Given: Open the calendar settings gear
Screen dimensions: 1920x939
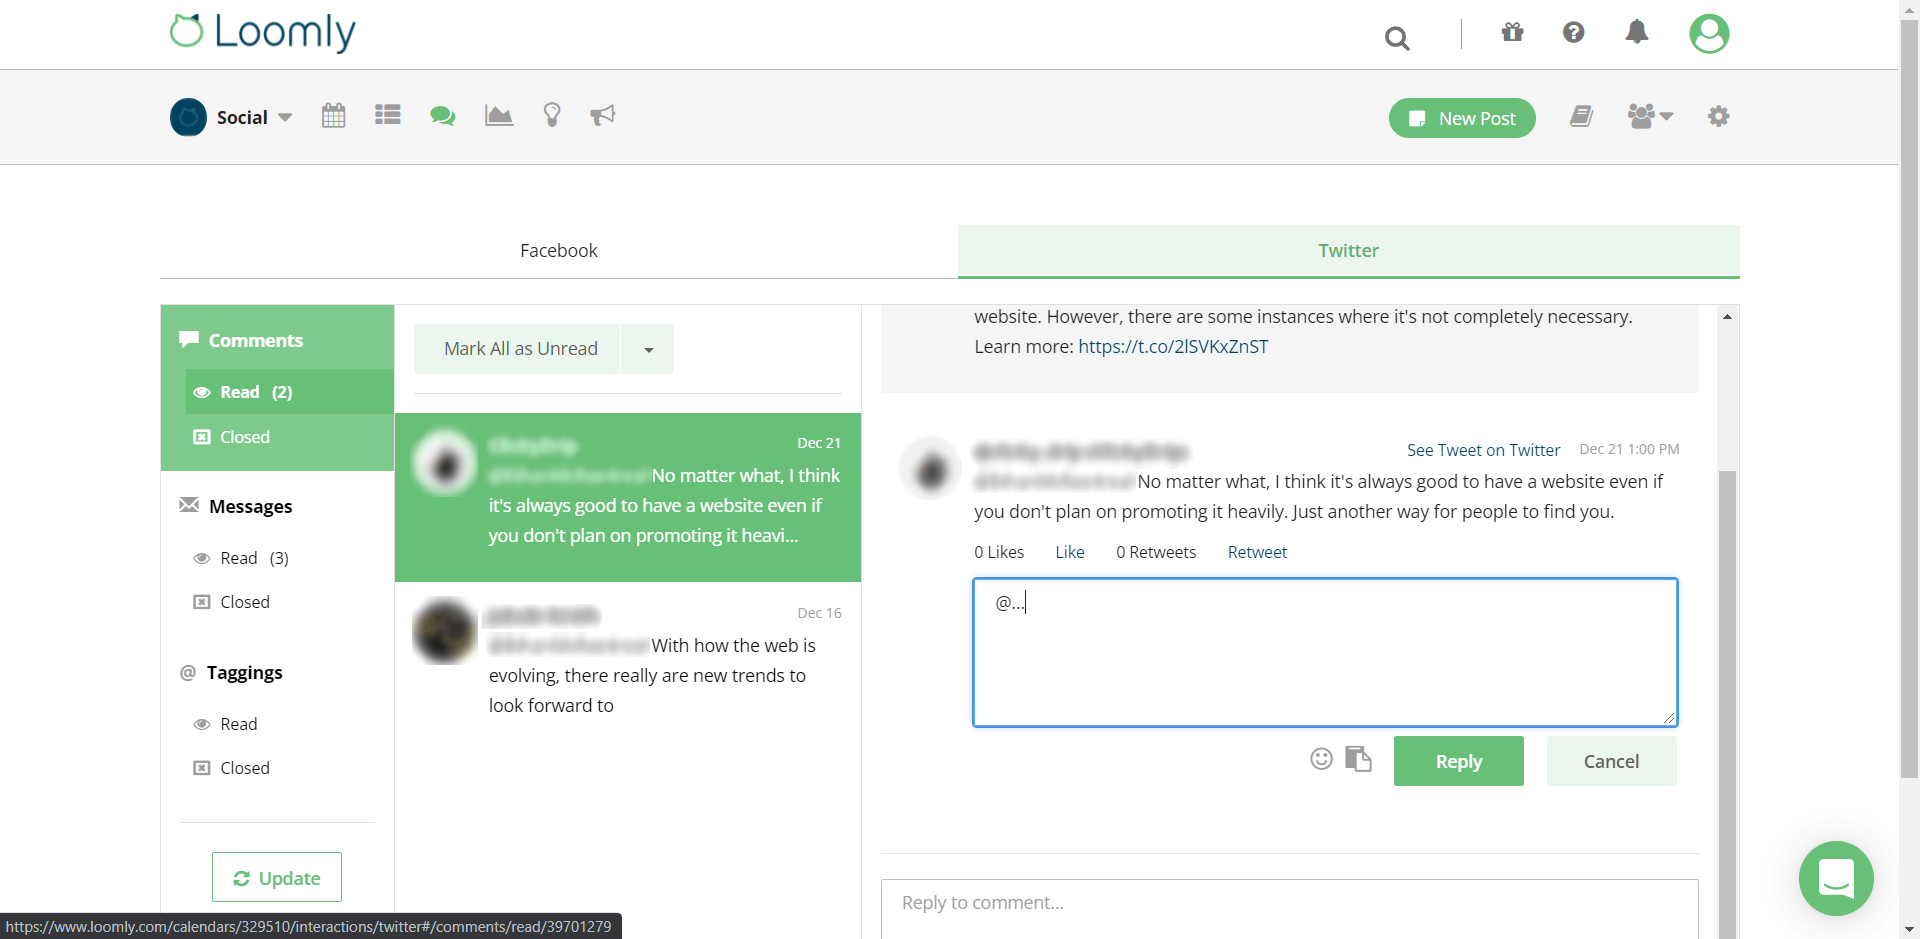Looking at the screenshot, I should pyautogui.click(x=1719, y=116).
